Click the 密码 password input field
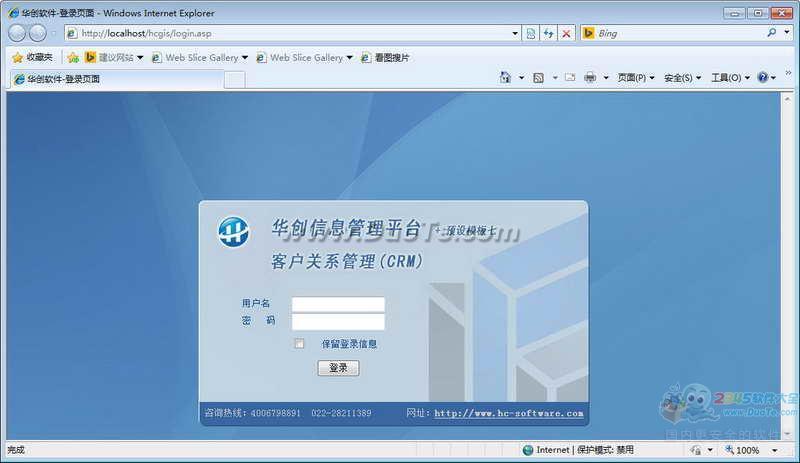 [x=338, y=322]
